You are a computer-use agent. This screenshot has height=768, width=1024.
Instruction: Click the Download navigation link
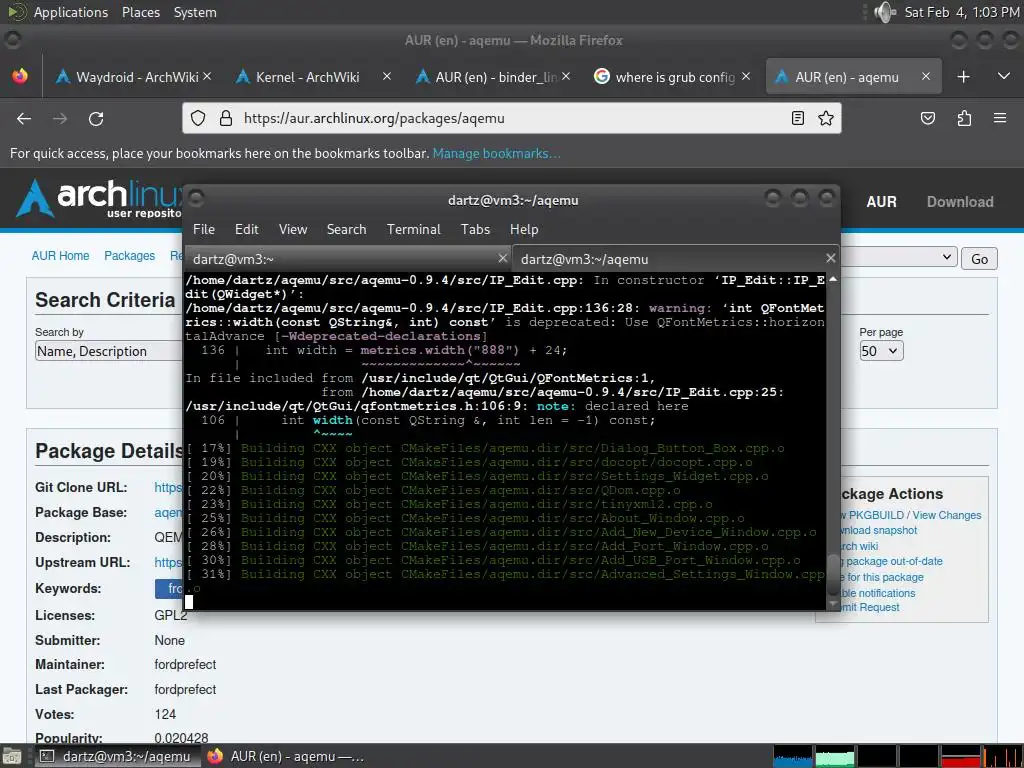click(960, 202)
